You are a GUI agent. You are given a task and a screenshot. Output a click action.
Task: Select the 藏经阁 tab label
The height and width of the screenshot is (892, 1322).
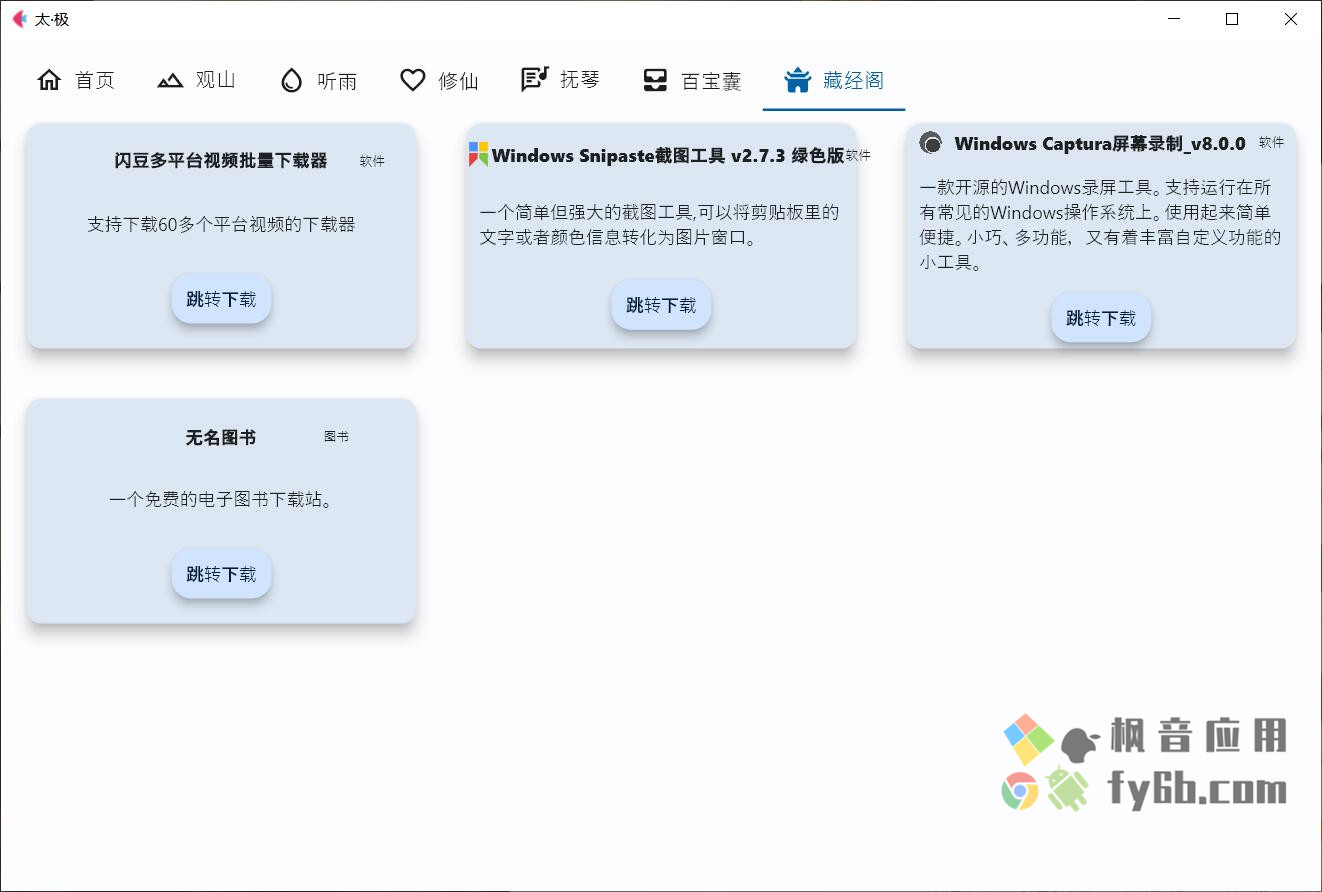coord(853,81)
